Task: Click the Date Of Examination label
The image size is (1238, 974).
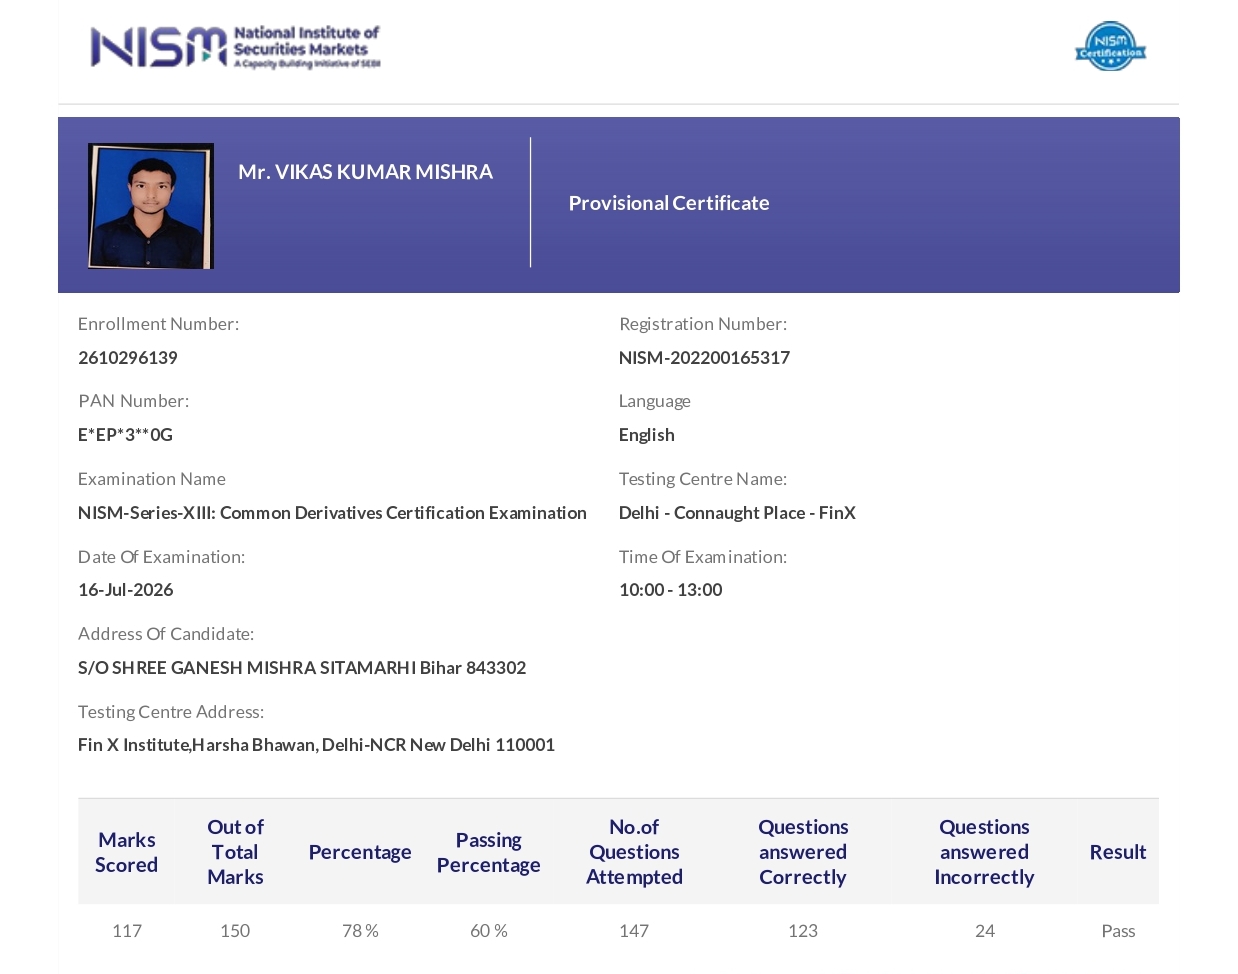Action: point(162,557)
